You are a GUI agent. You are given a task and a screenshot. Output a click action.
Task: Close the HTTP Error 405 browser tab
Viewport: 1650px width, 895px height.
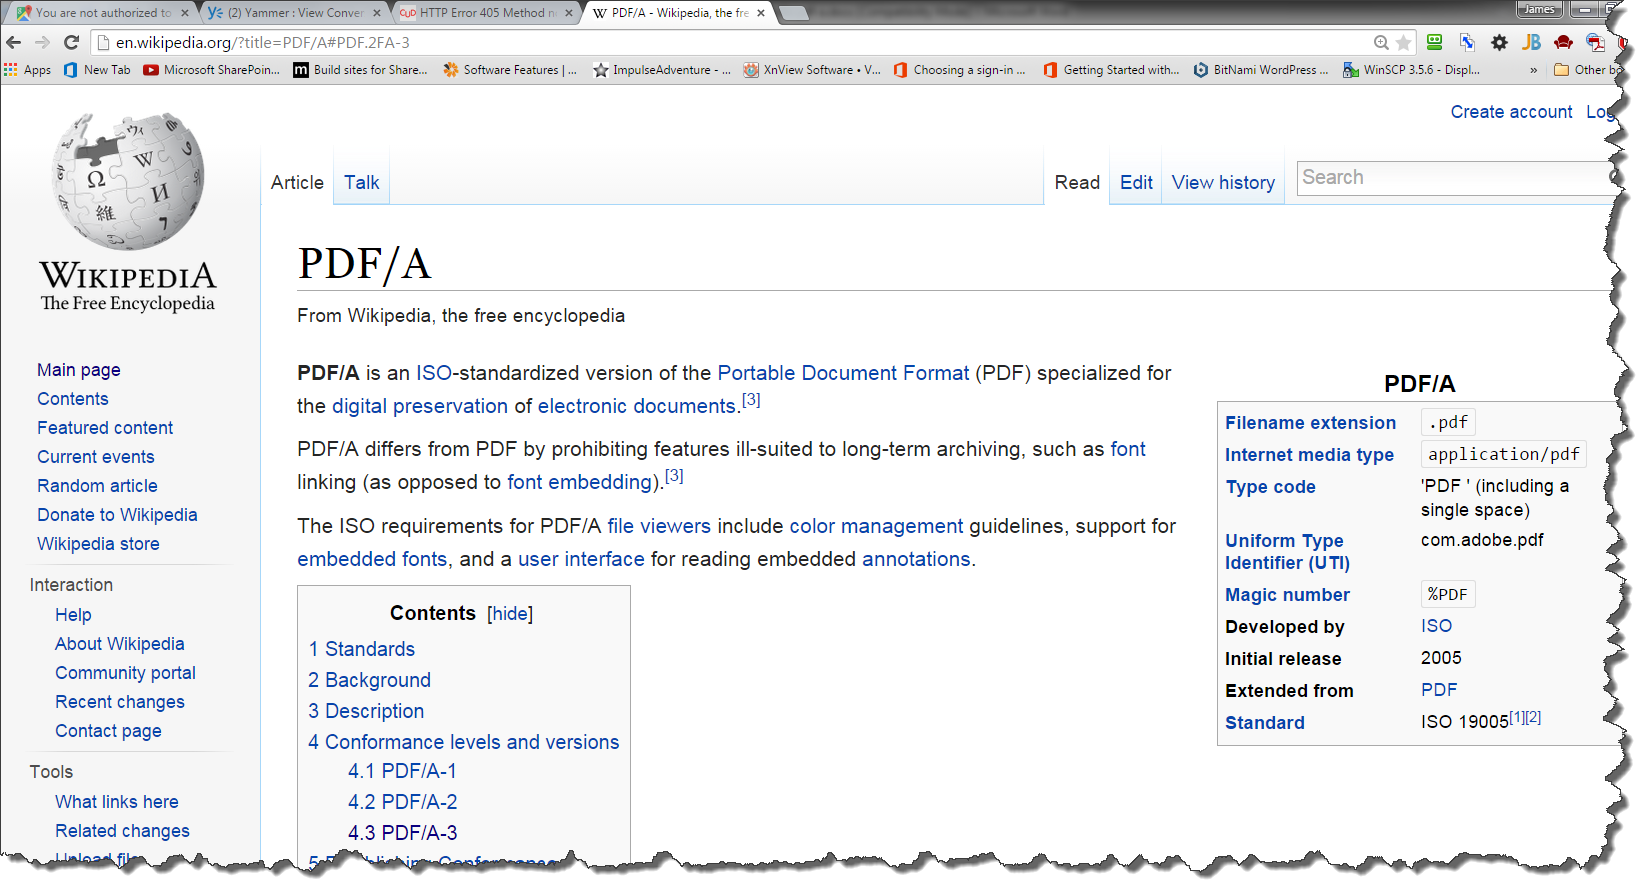569,13
